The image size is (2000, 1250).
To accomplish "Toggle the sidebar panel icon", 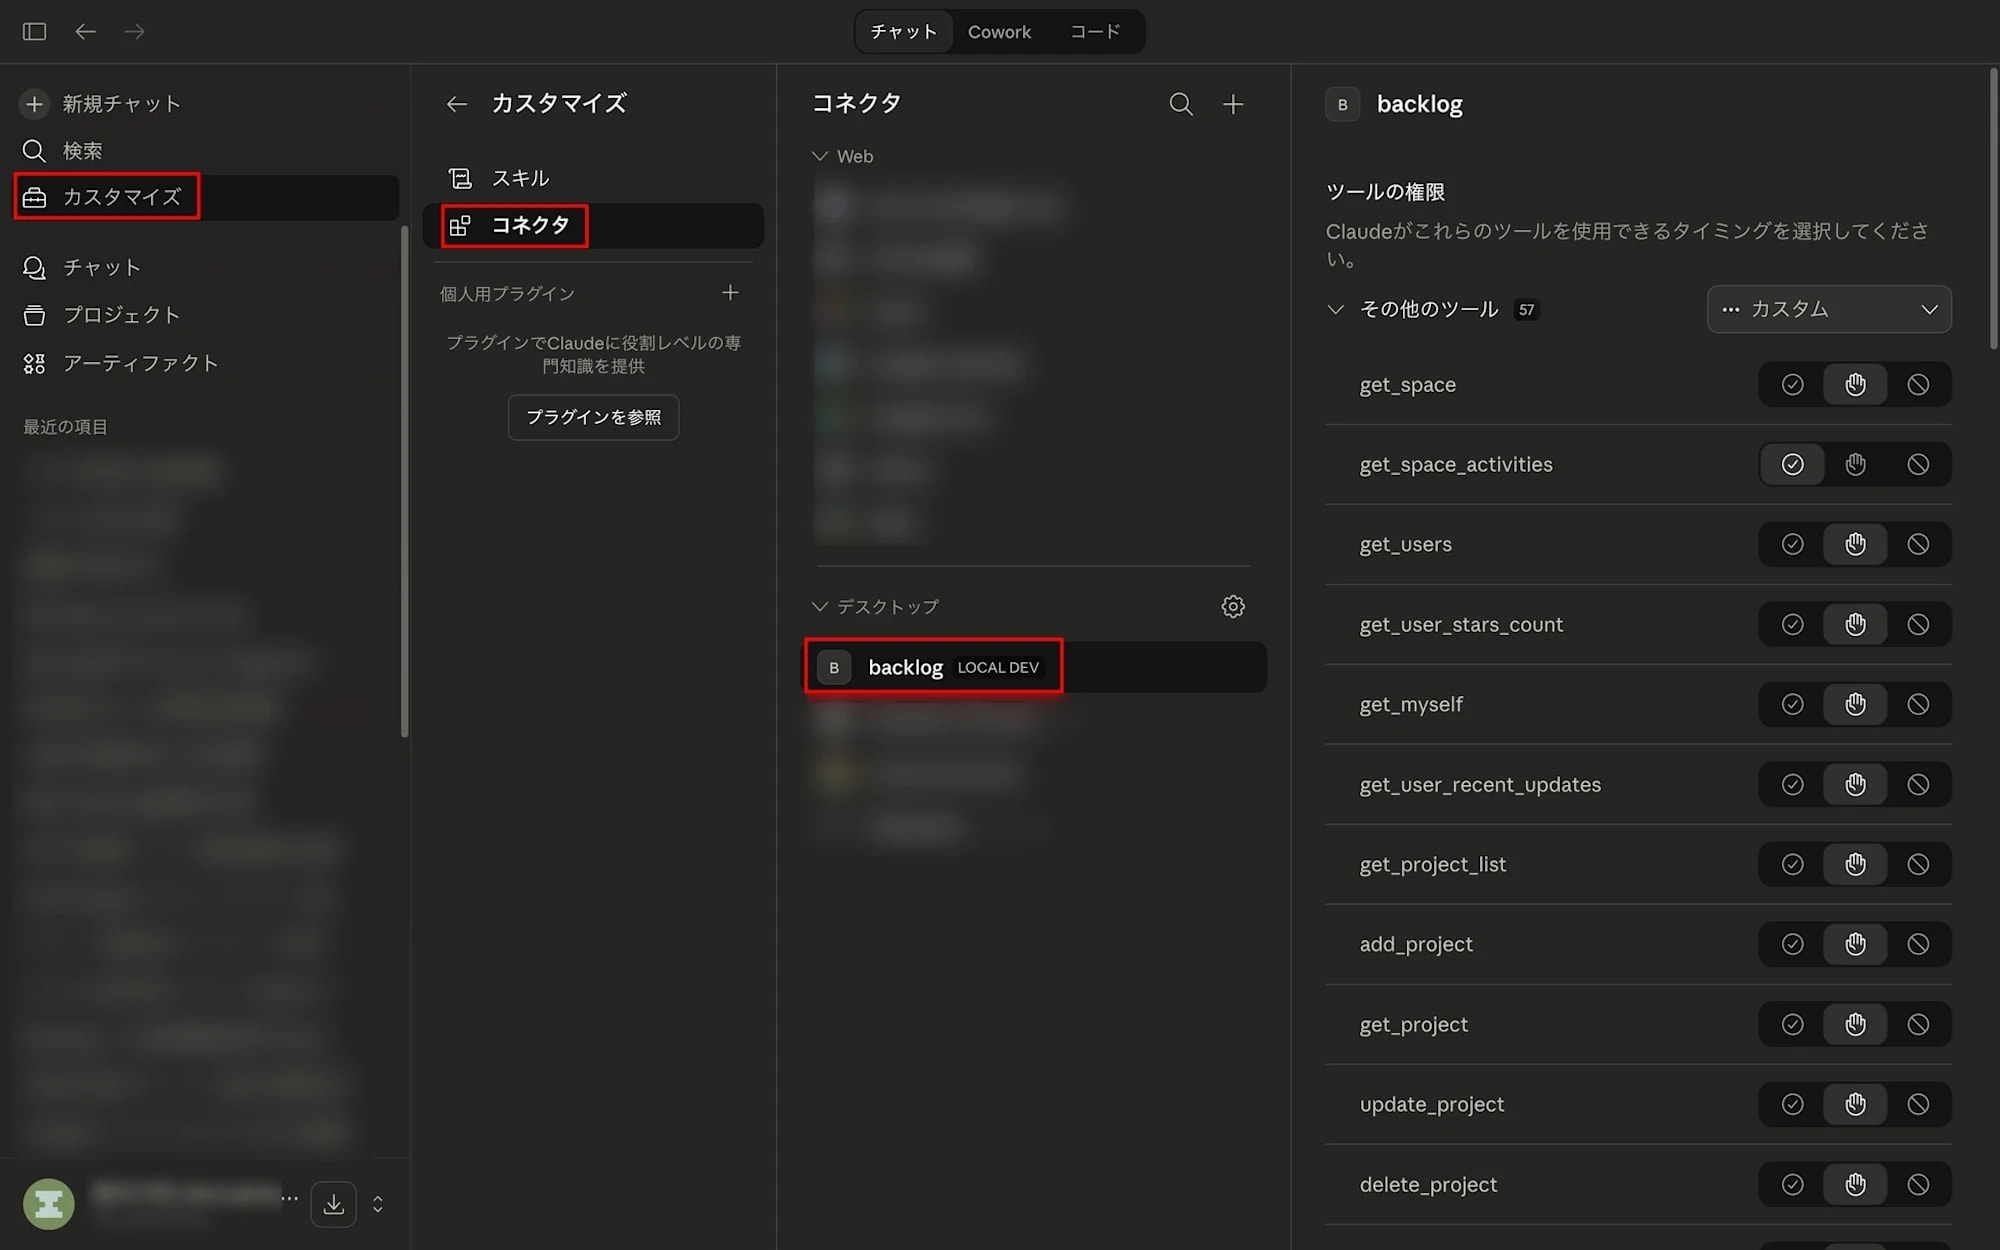I will tap(34, 32).
